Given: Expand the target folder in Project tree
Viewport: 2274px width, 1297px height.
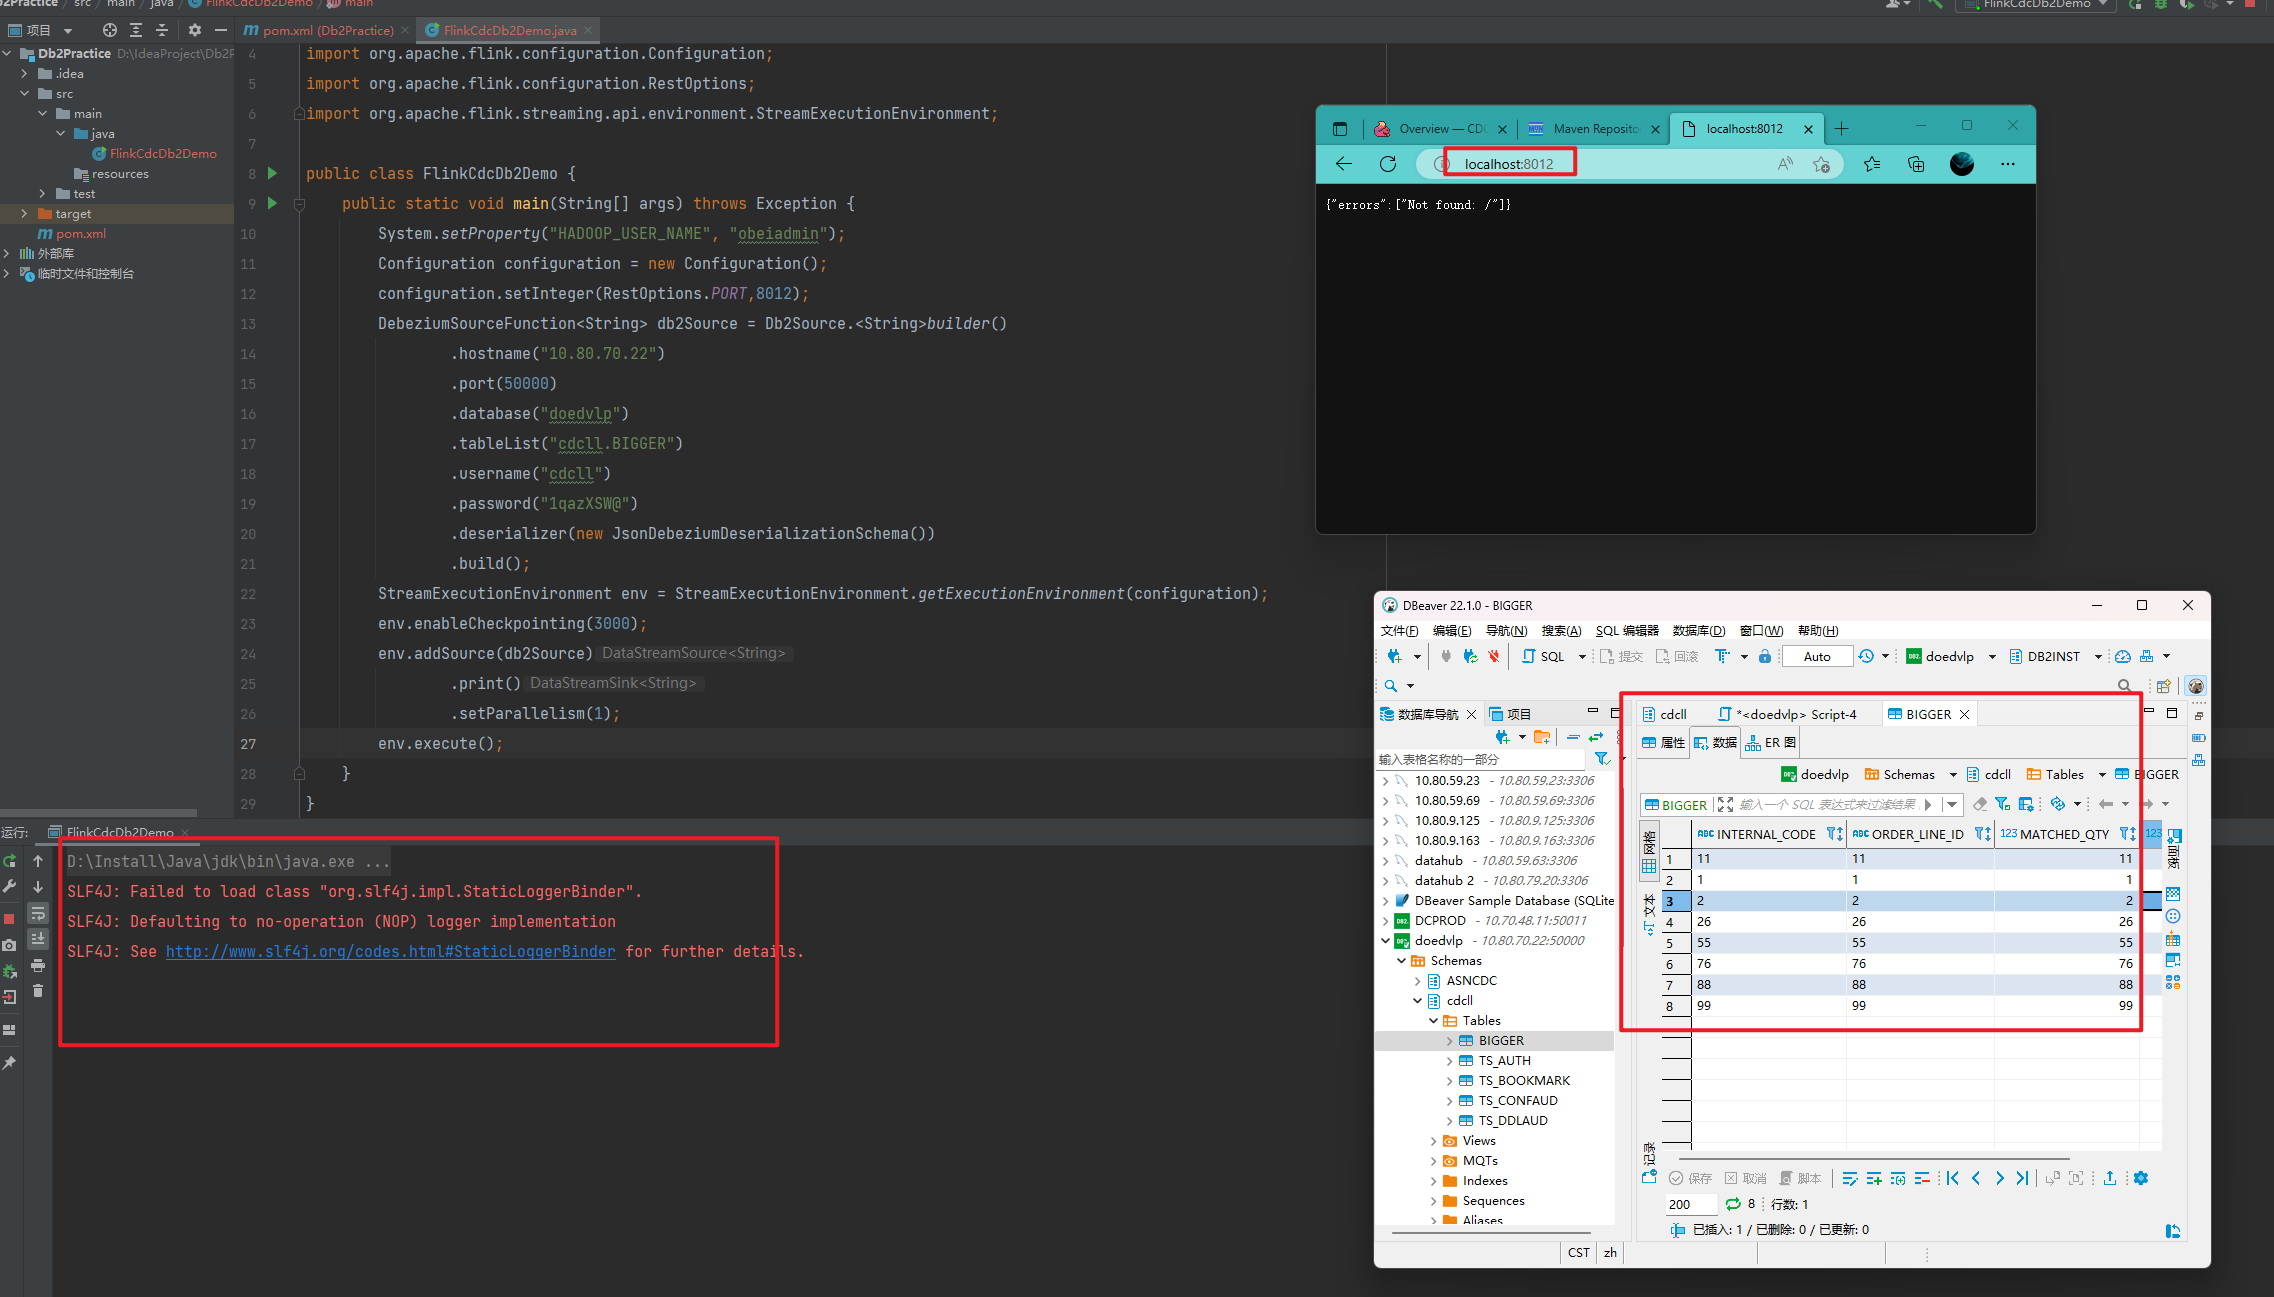Looking at the screenshot, I should click(25, 213).
